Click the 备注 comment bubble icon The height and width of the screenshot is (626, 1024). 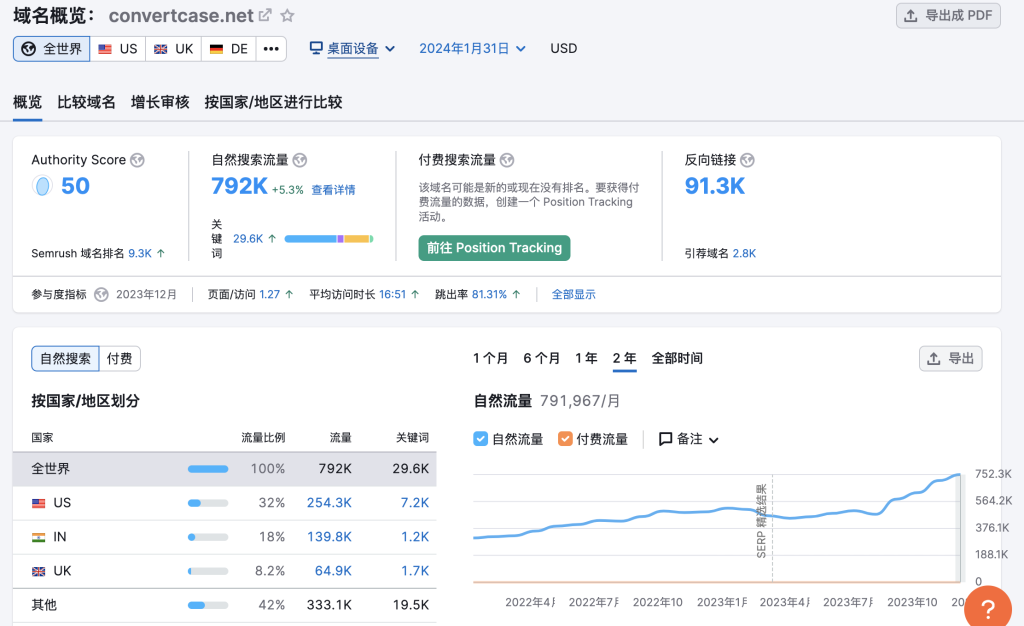pyautogui.click(x=665, y=439)
